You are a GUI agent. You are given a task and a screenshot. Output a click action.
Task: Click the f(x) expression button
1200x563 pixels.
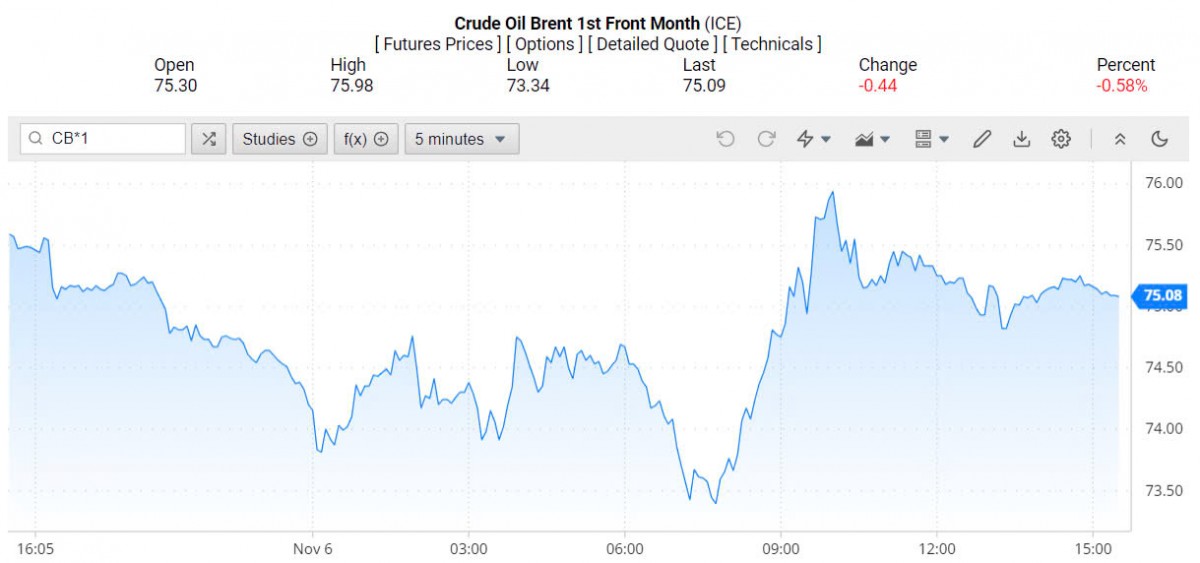365,139
